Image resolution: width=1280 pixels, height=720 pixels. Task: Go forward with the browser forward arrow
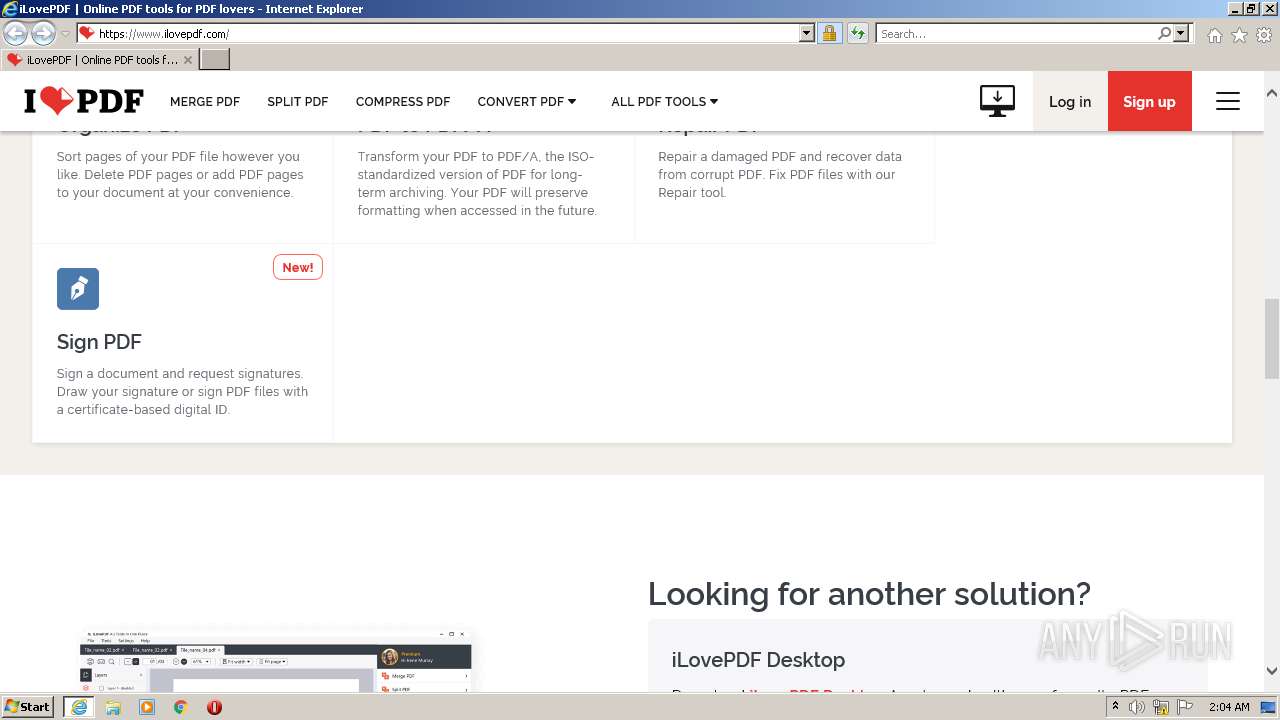(x=43, y=33)
